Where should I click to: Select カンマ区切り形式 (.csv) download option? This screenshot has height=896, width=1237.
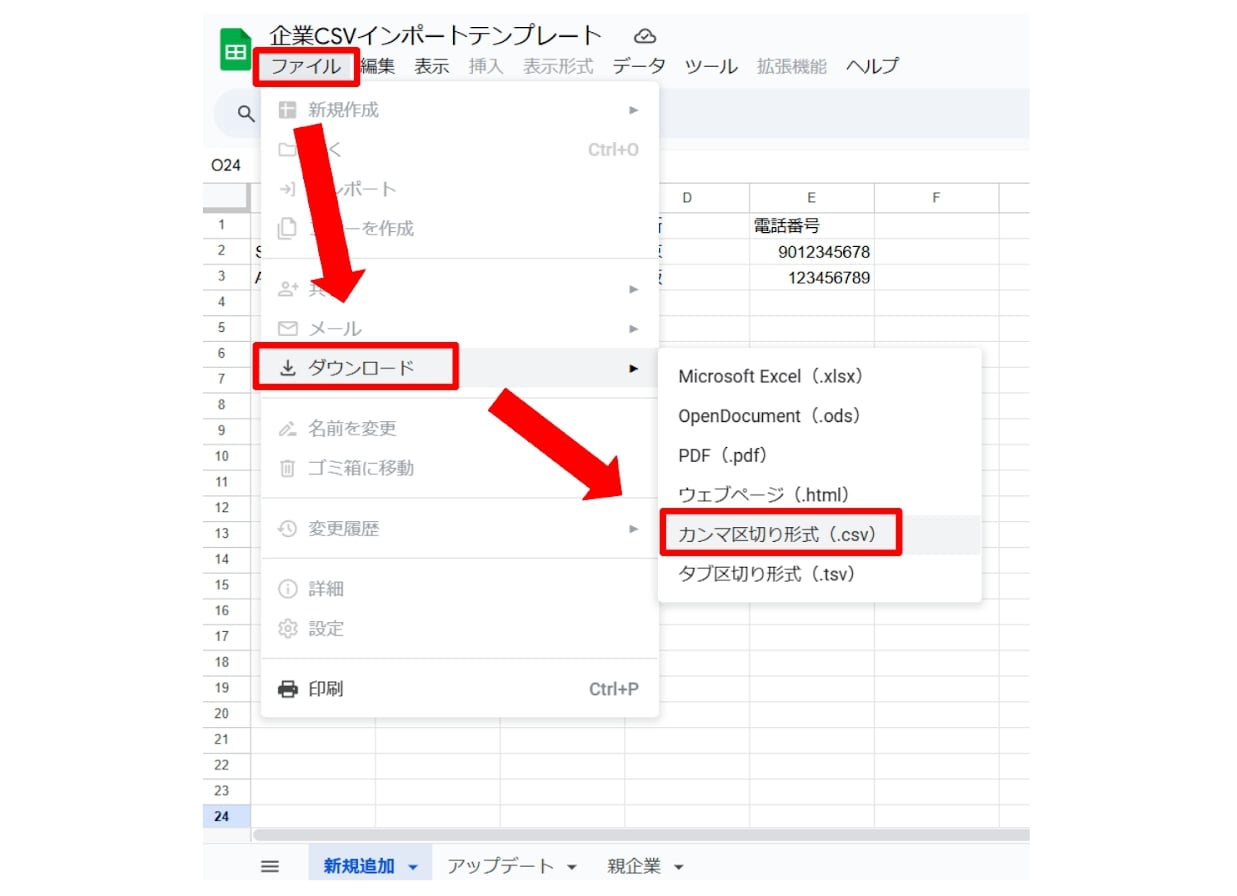tap(777, 535)
